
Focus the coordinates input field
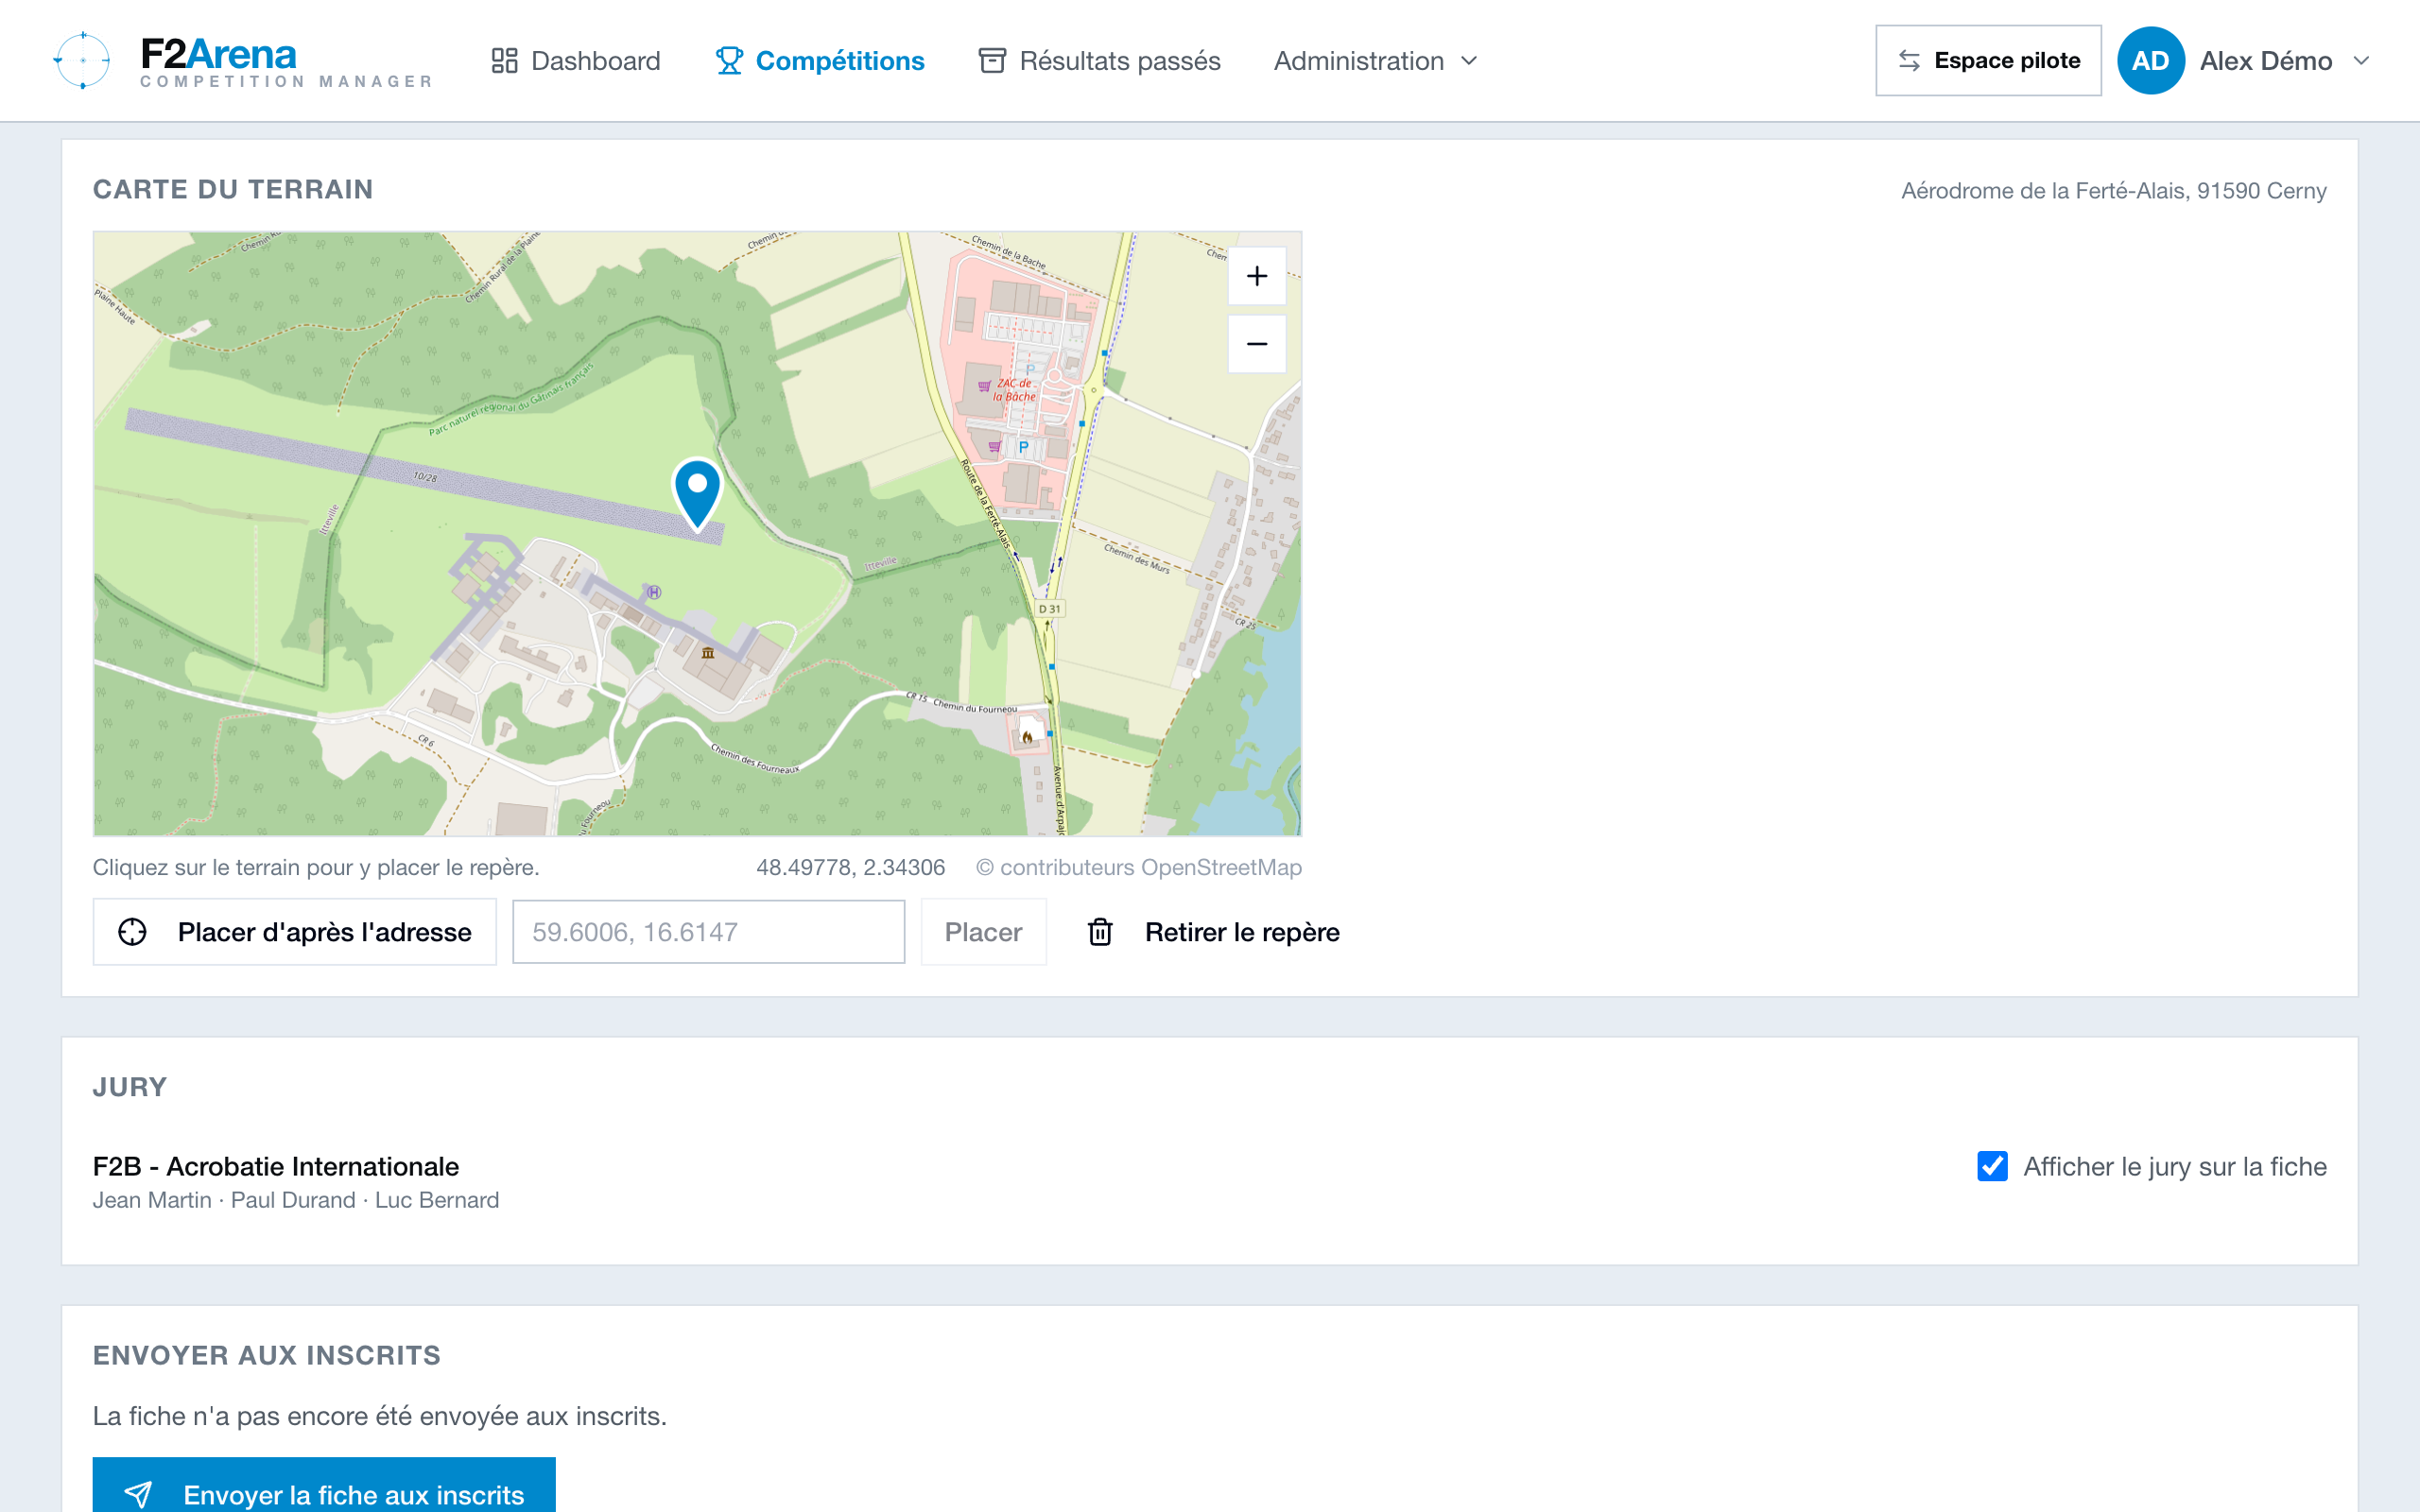click(708, 932)
